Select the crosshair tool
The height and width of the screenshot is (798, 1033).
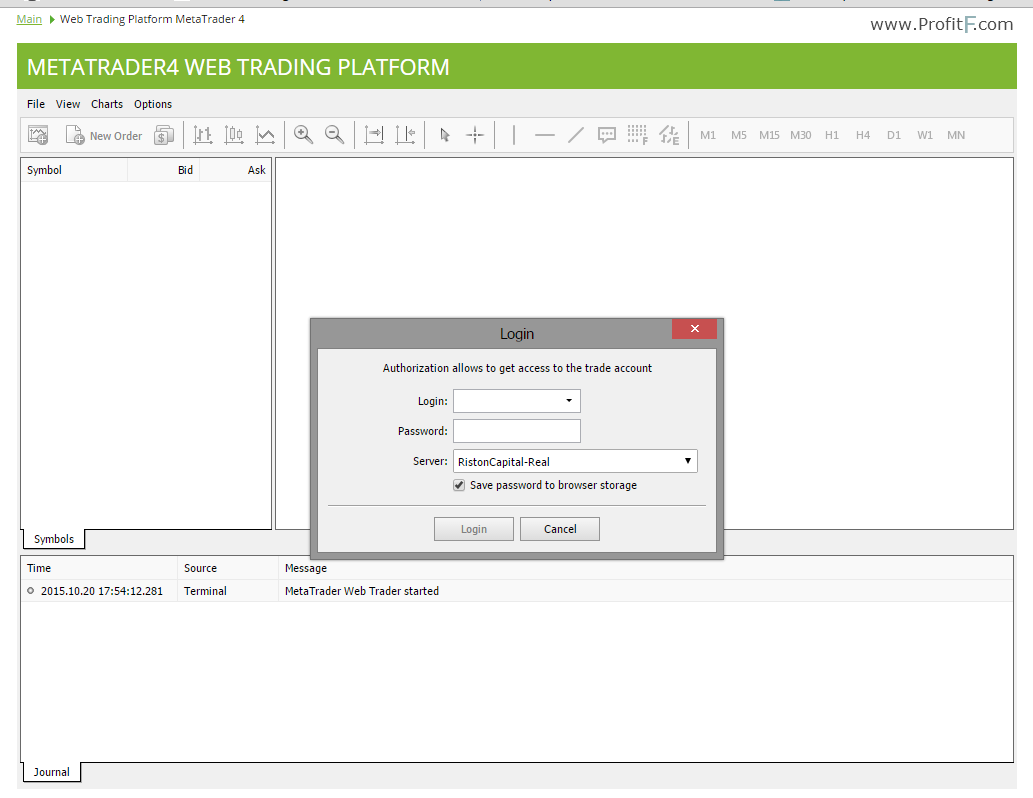point(475,135)
